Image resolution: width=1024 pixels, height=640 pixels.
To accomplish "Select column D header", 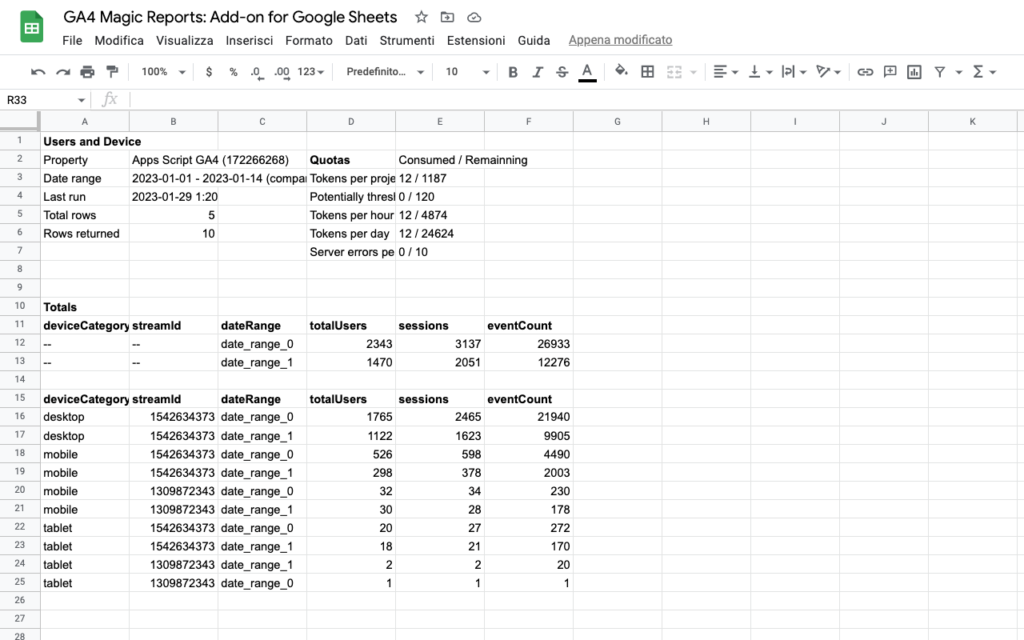I will [351, 121].
